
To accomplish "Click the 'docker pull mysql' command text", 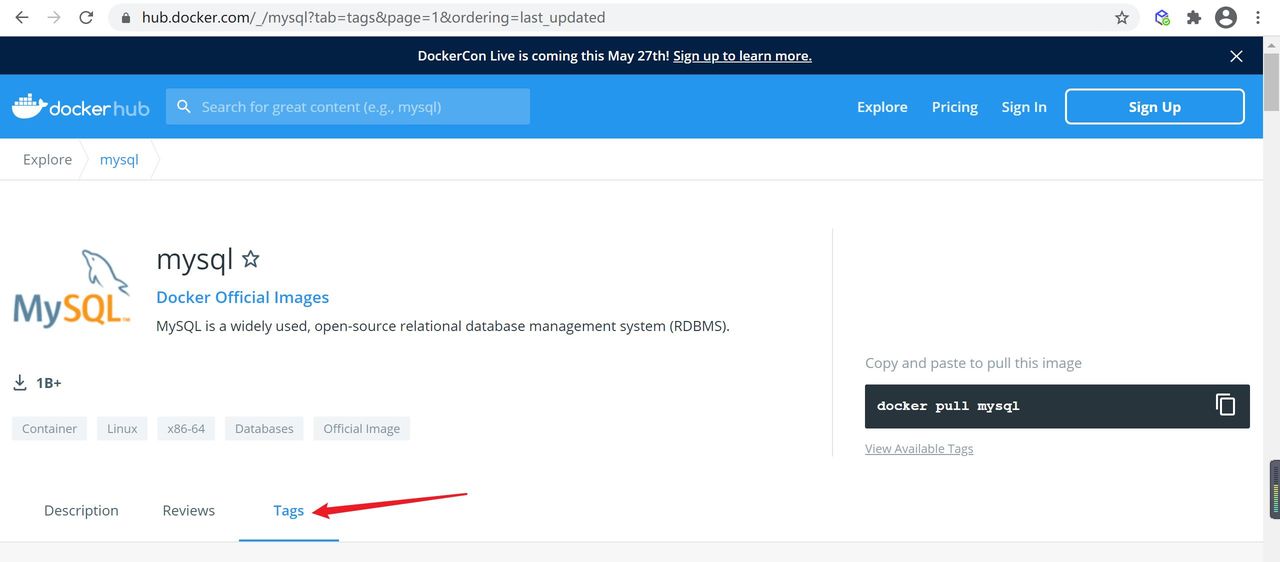I will pos(948,406).
